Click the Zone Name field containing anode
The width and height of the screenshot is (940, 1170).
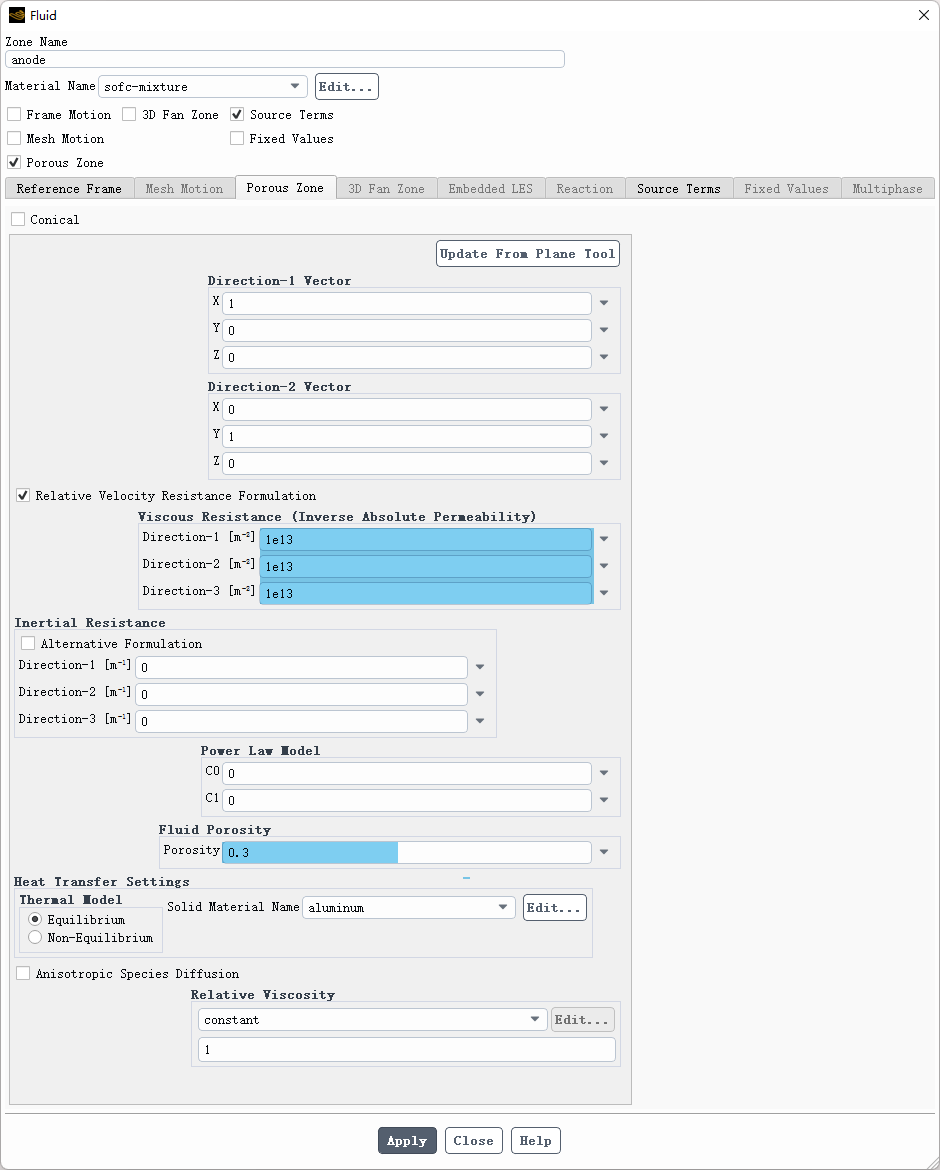click(285, 60)
